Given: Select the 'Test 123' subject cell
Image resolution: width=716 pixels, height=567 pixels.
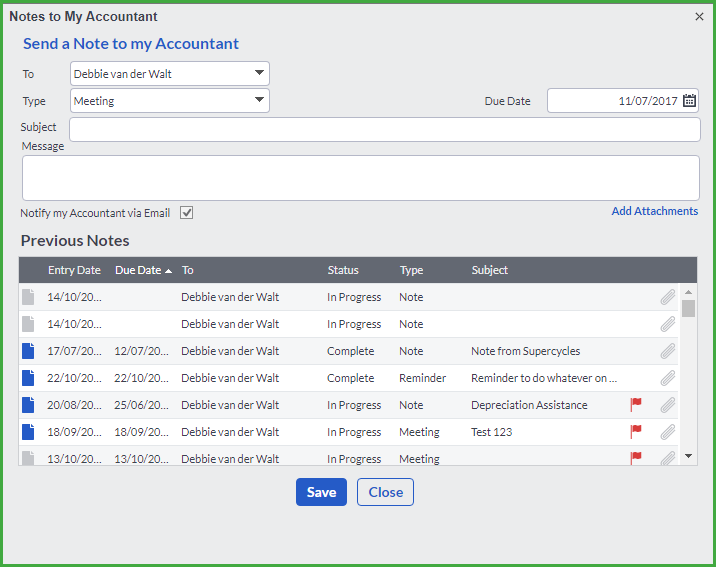Looking at the screenshot, I should pyautogui.click(x=492, y=431).
